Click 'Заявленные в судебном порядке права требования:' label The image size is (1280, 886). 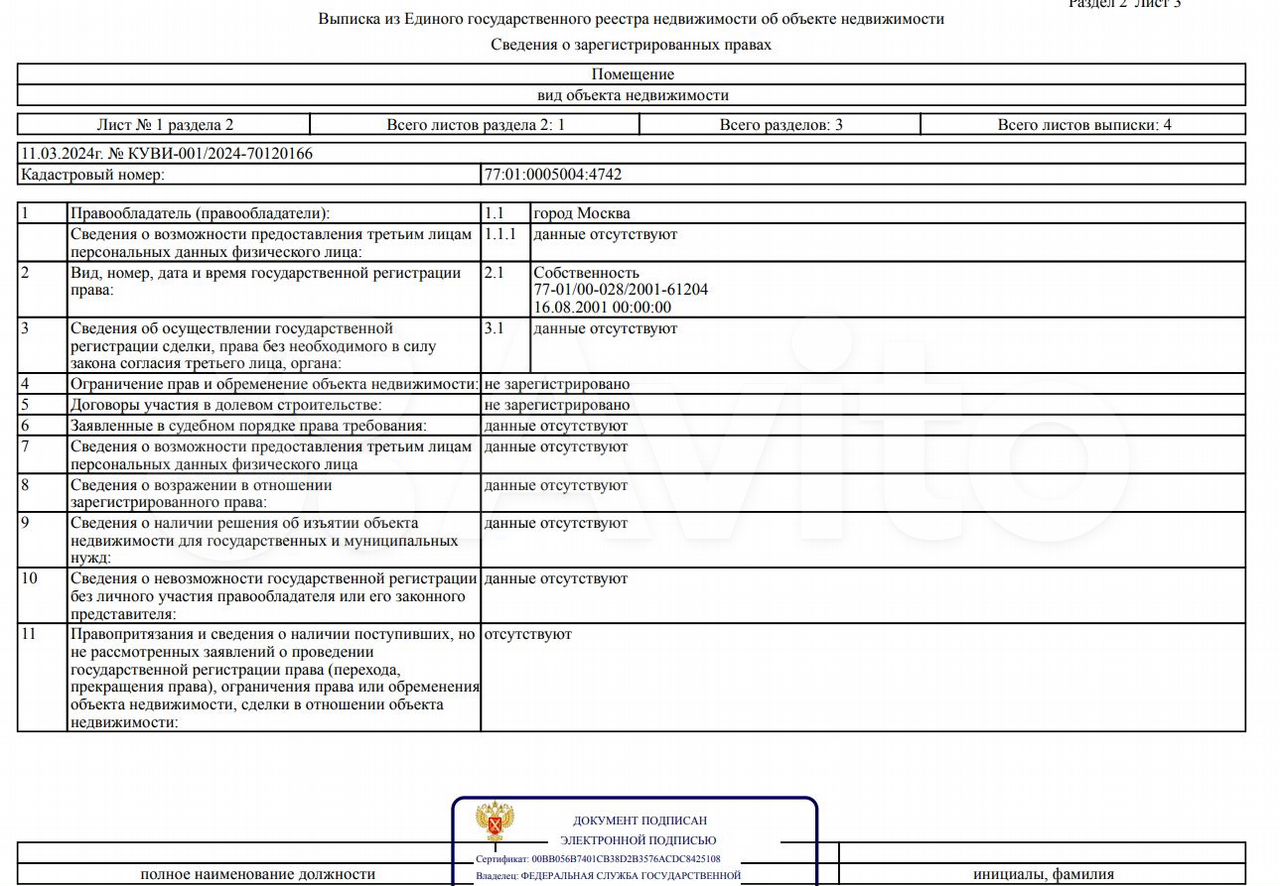point(248,426)
